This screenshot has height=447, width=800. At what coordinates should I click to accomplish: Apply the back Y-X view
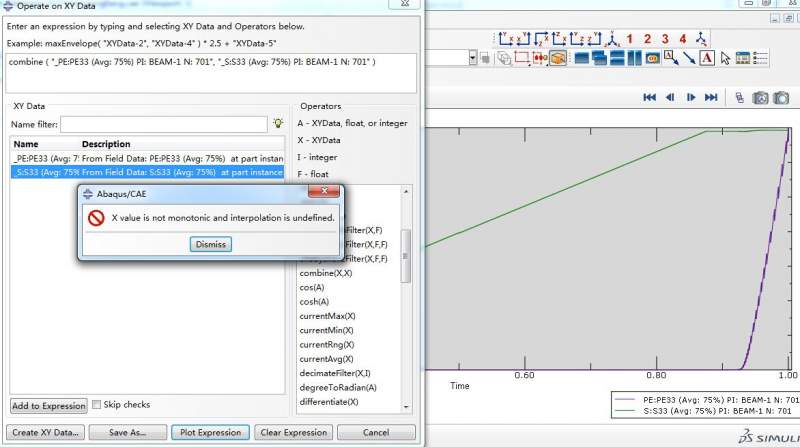[x=524, y=39]
